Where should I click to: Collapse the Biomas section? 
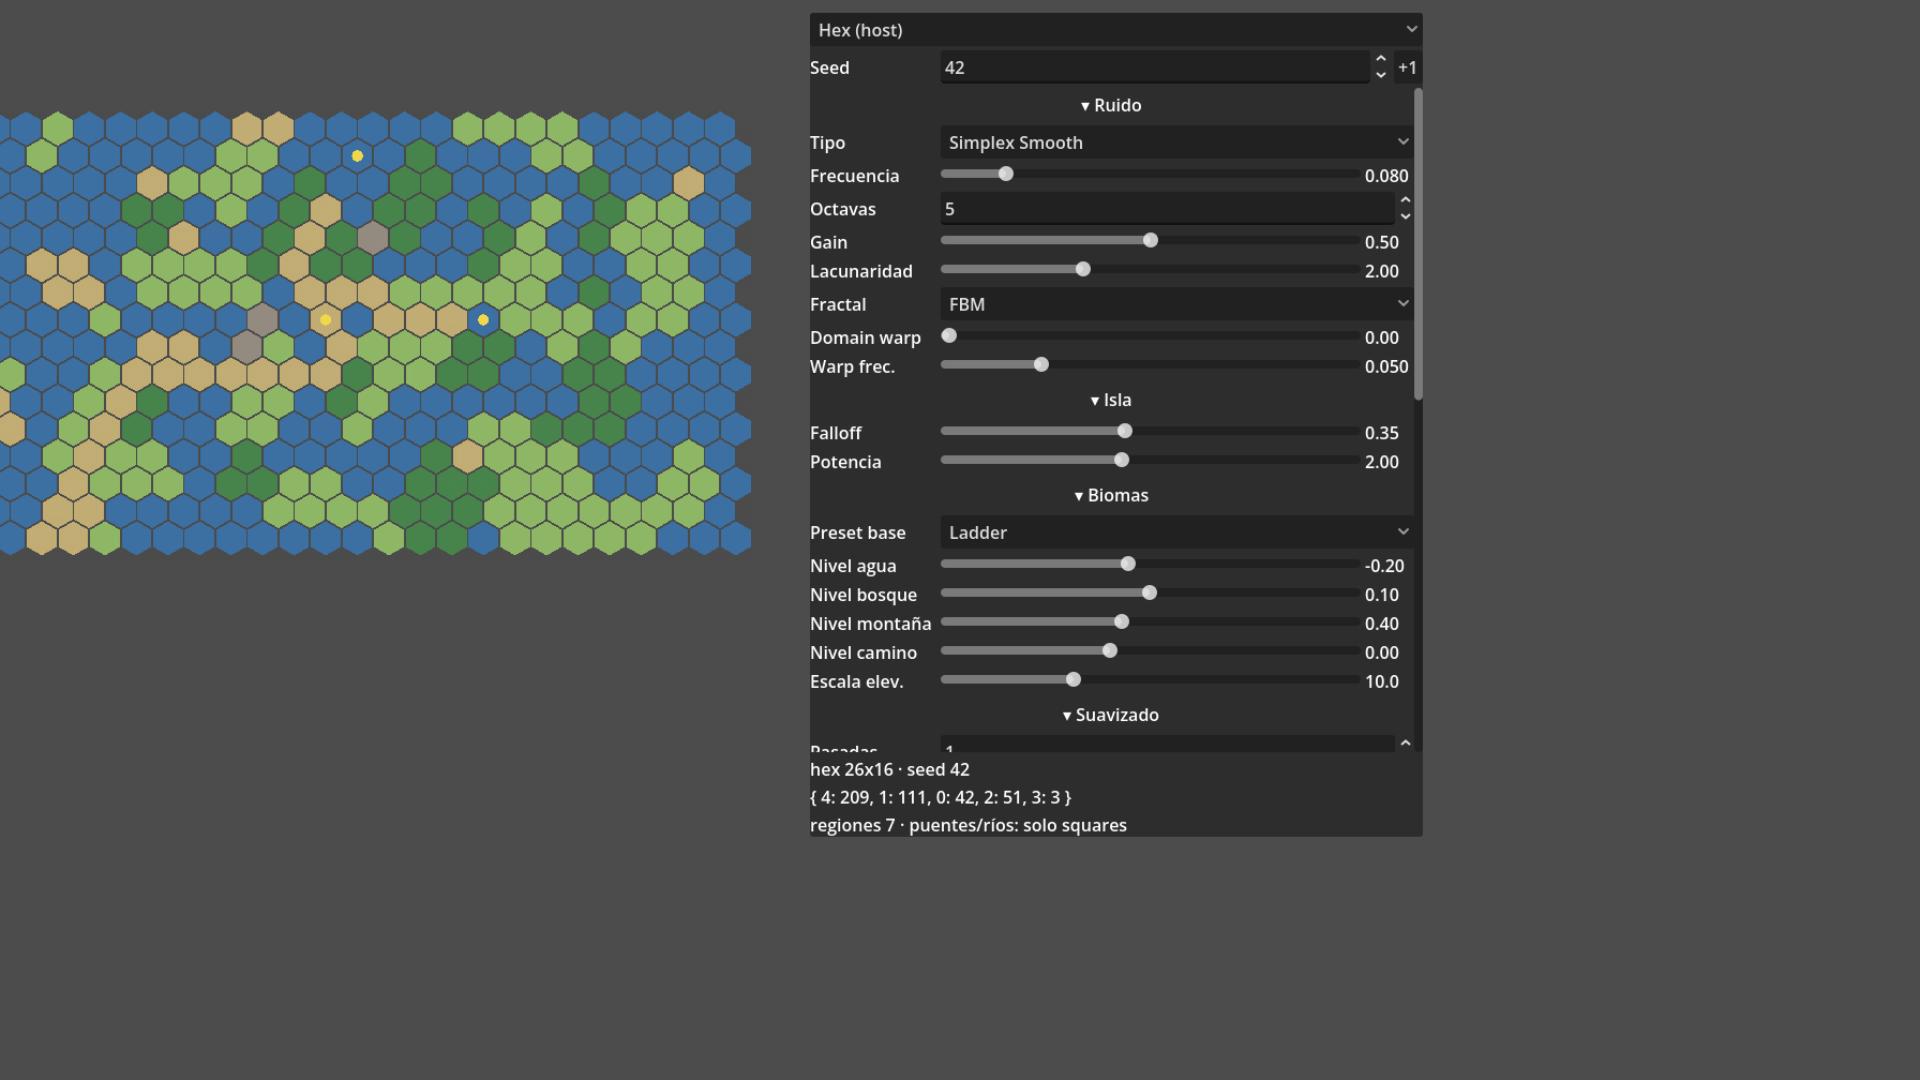pos(1111,495)
